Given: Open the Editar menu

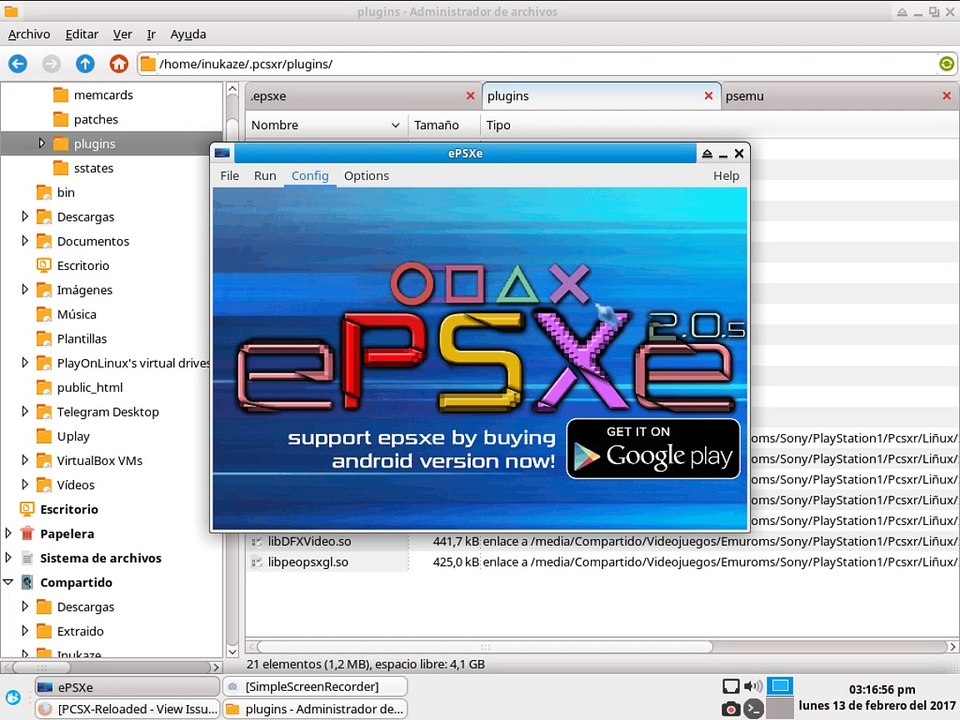Looking at the screenshot, I should 81,34.
